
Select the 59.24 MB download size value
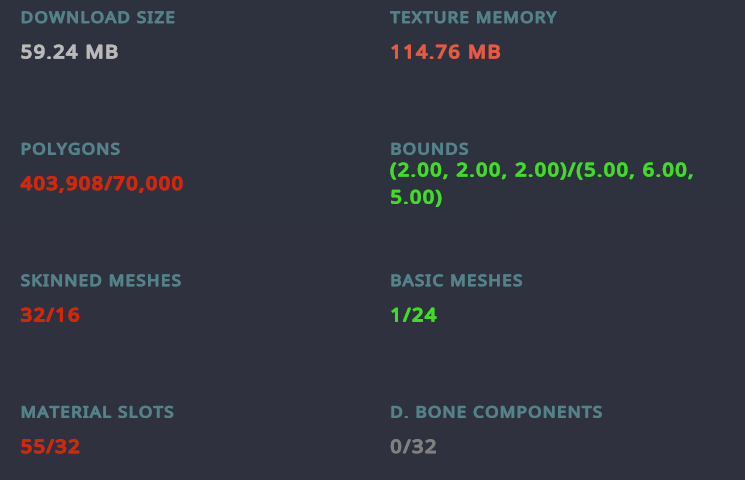pyautogui.click(x=69, y=52)
